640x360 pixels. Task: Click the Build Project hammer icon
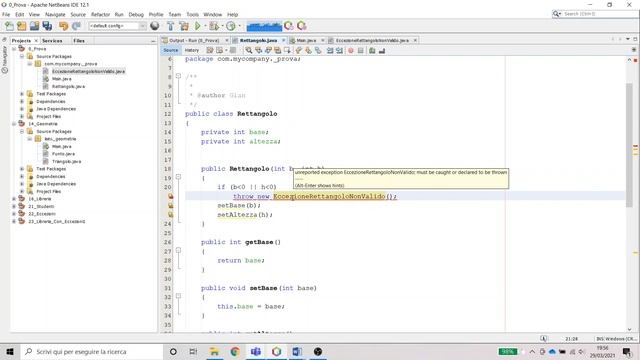[171, 26]
